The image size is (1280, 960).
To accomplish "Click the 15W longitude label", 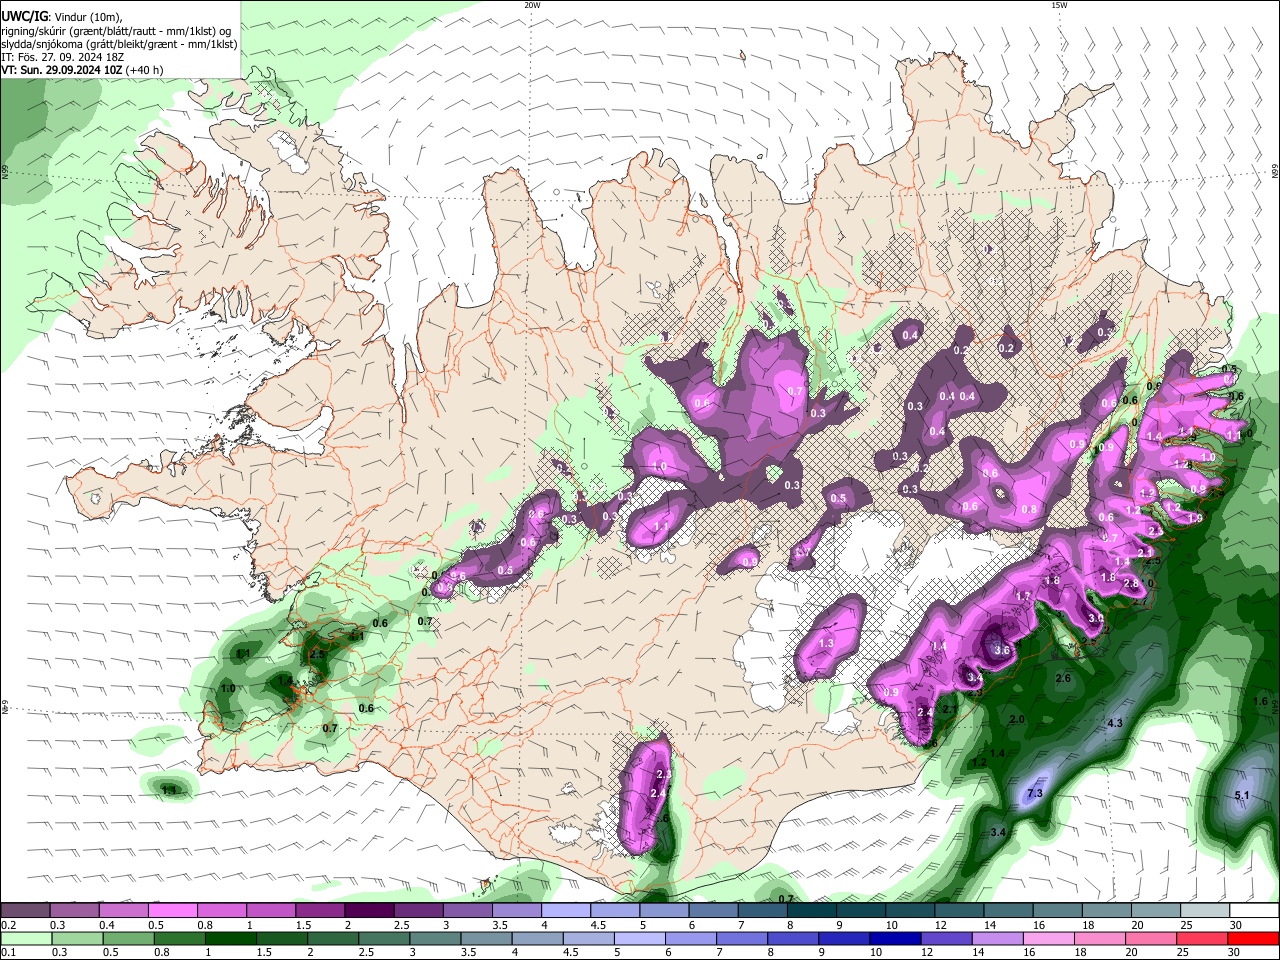I will click(1059, 5).
